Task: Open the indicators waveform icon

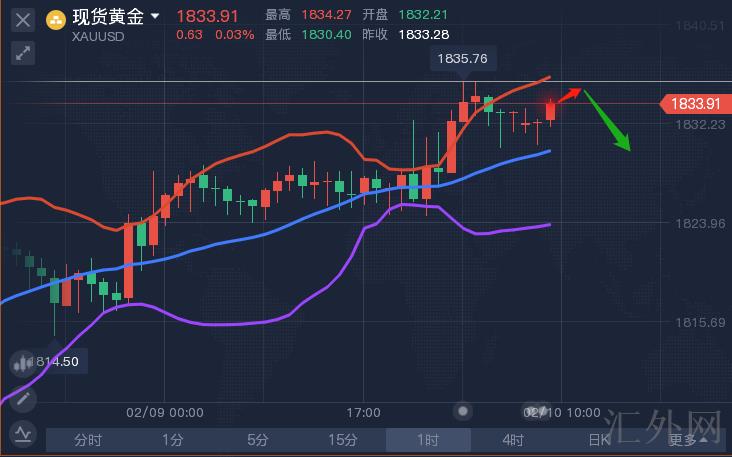Action: point(23,434)
